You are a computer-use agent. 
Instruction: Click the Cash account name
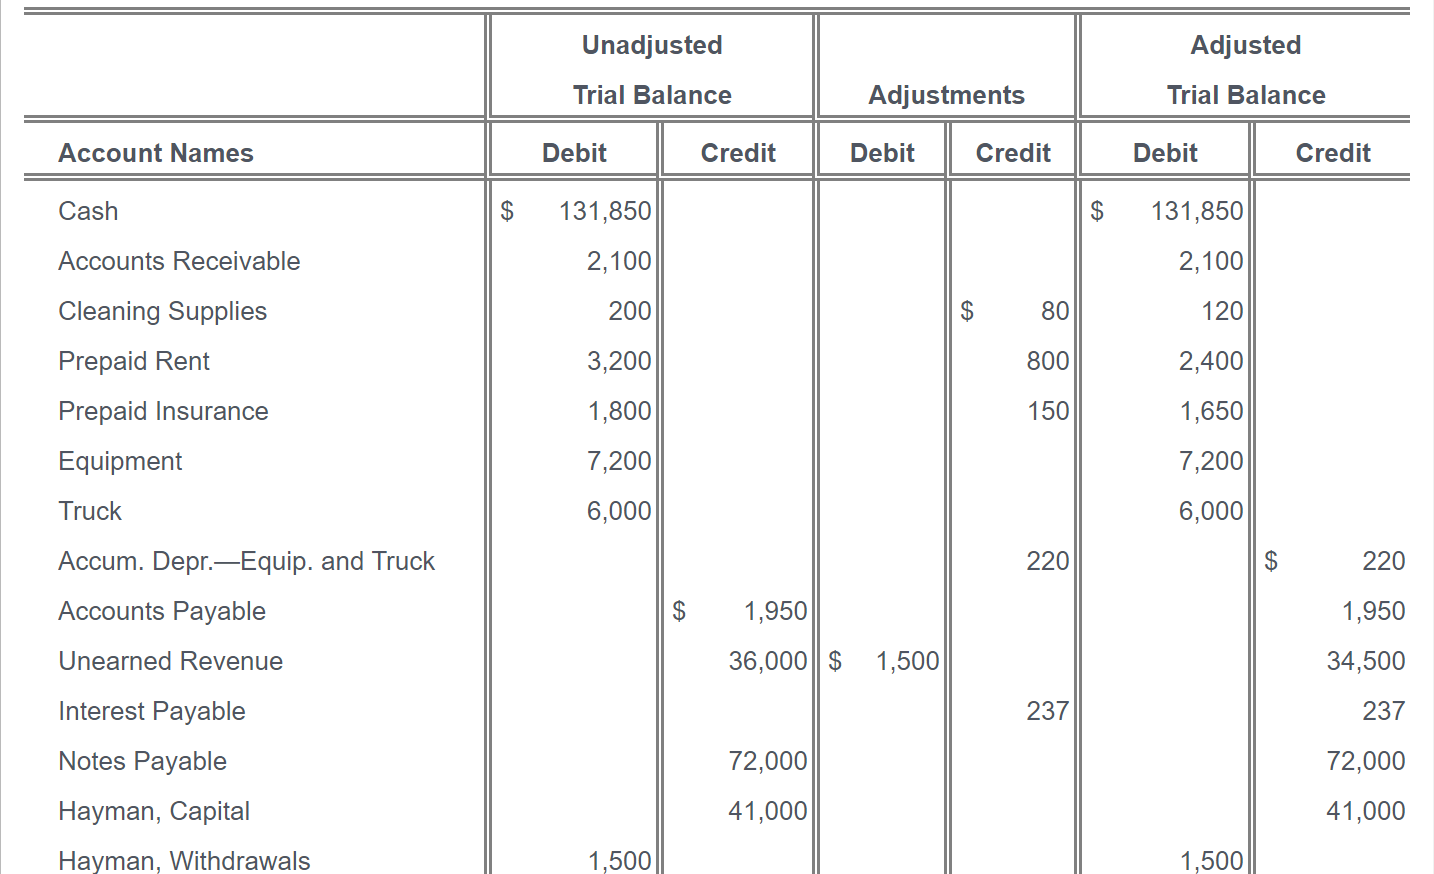[88, 211]
